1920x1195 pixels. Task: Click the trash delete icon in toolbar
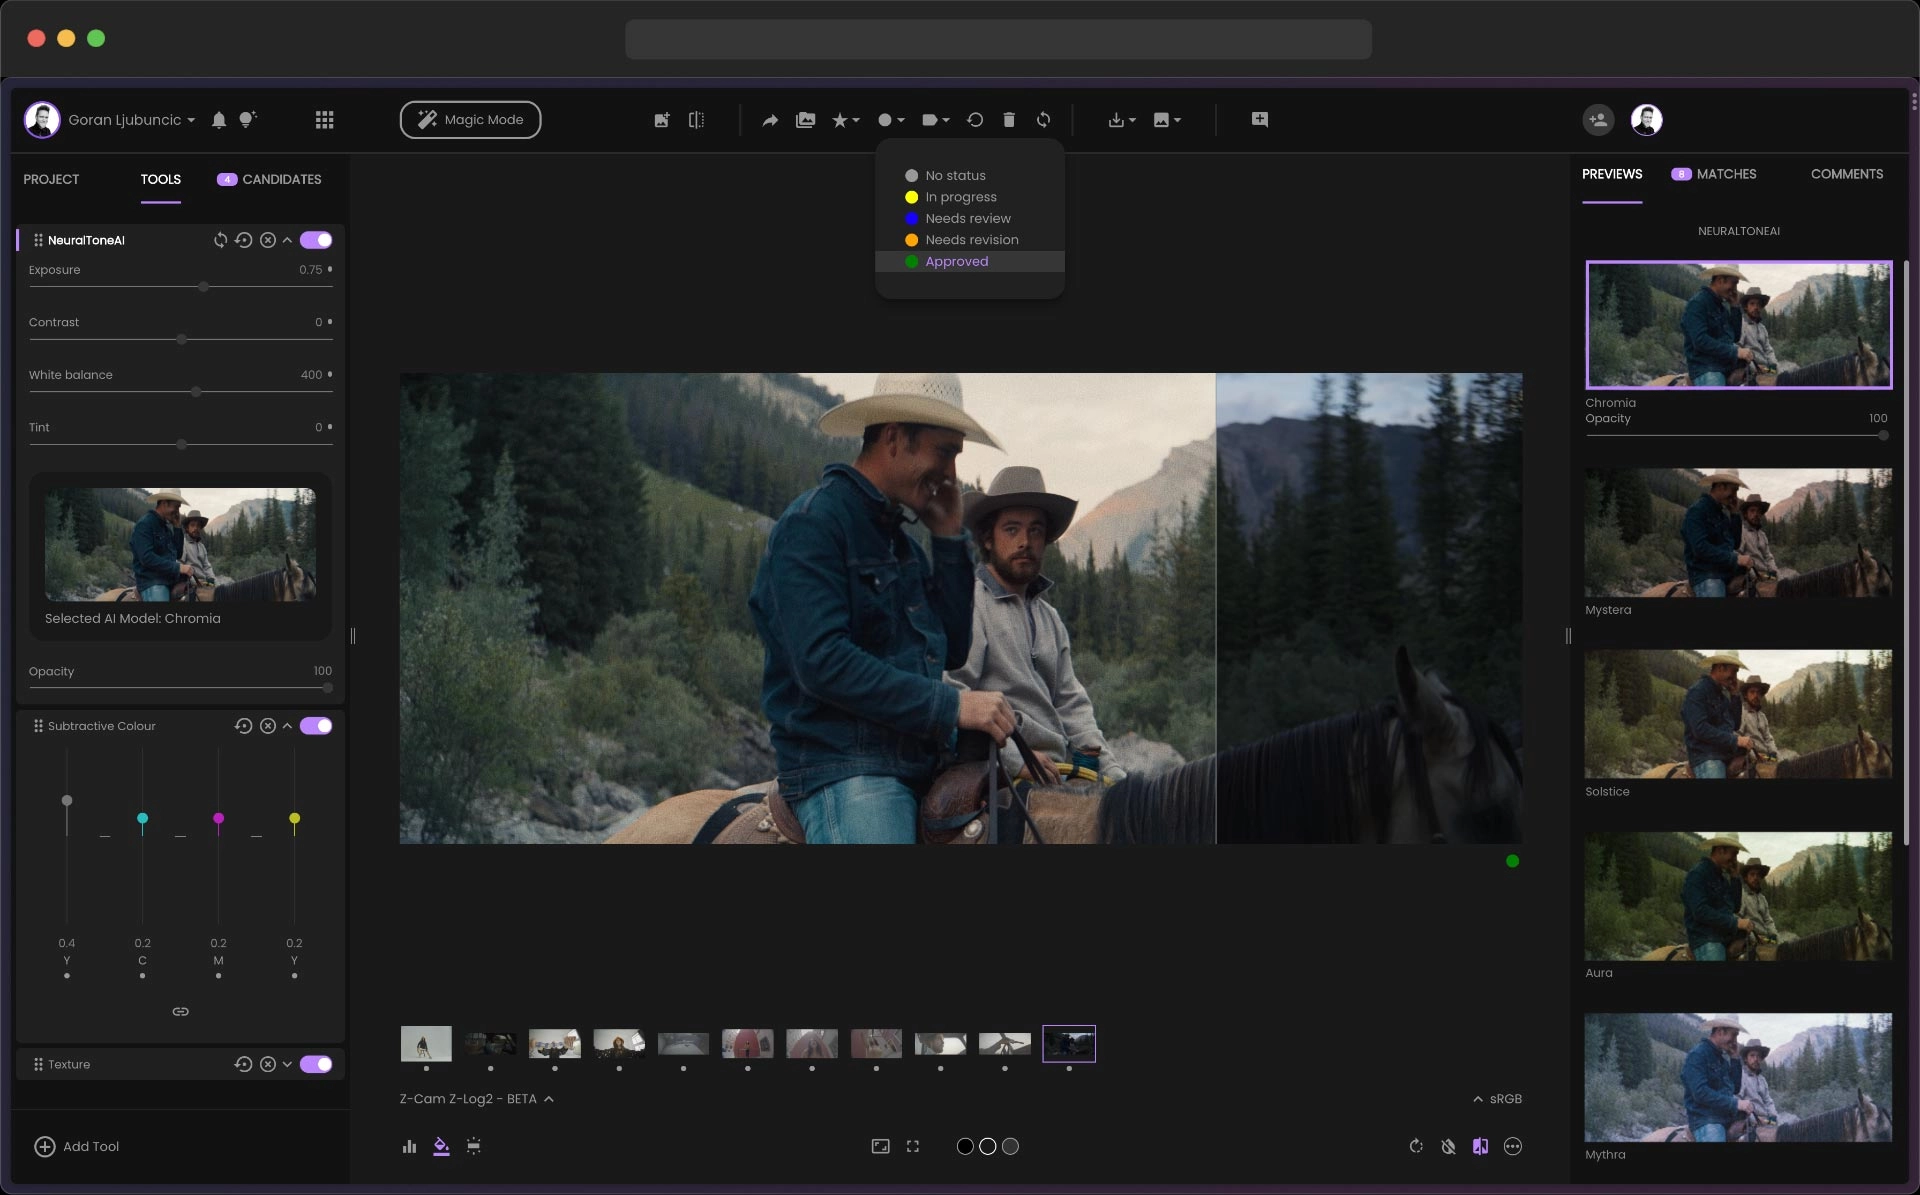[1009, 120]
